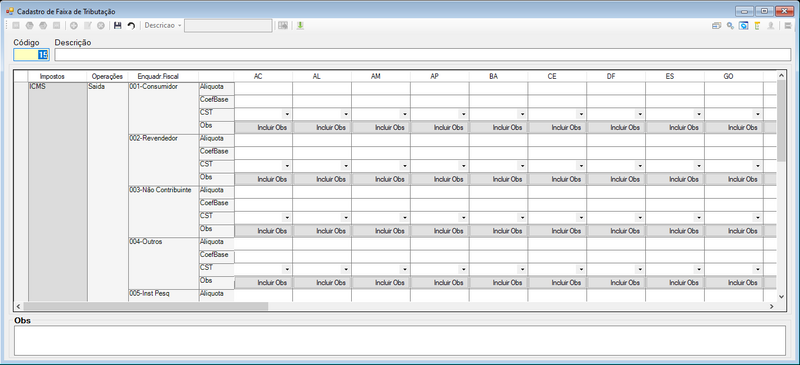Click Incluir Obs for 002-Revendedor under GO

[734, 179]
